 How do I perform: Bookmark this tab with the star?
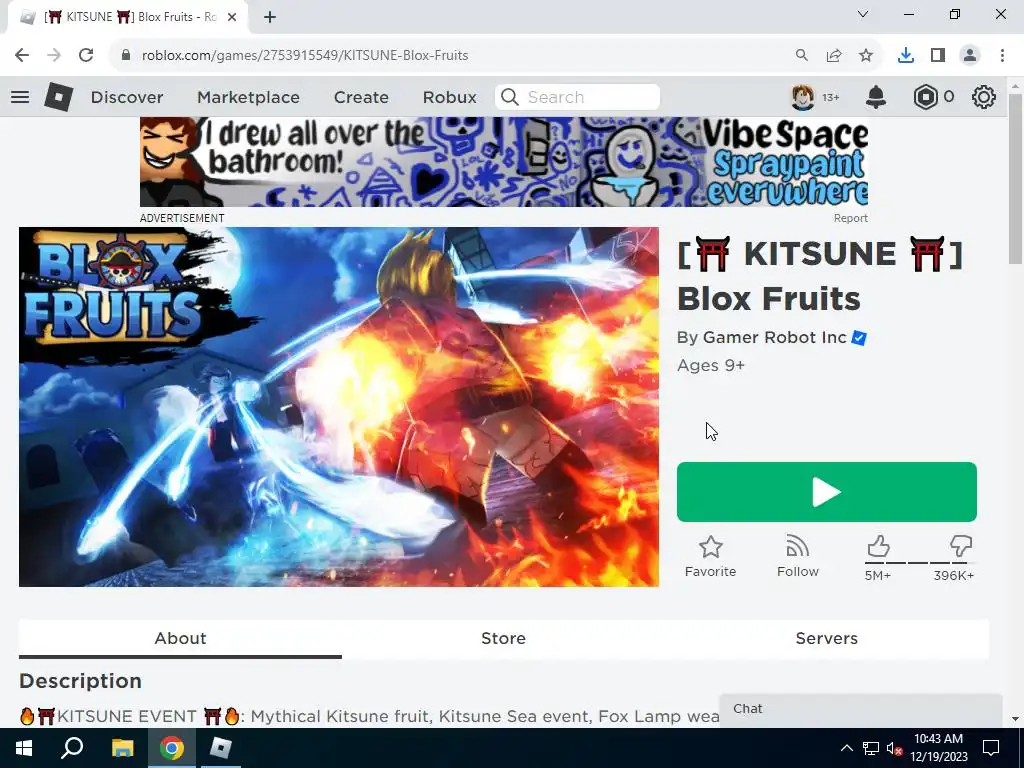tap(866, 55)
